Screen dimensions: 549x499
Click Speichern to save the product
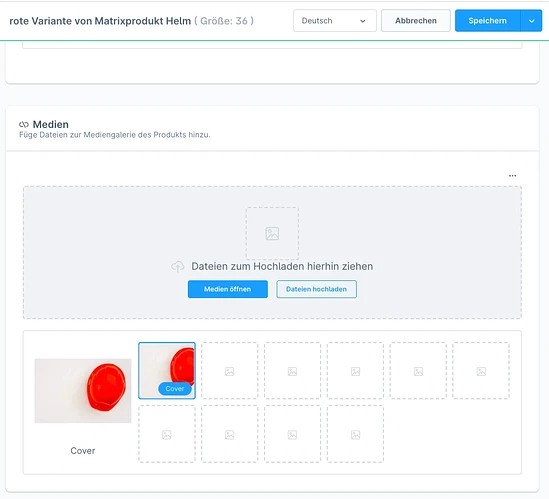[x=487, y=21]
